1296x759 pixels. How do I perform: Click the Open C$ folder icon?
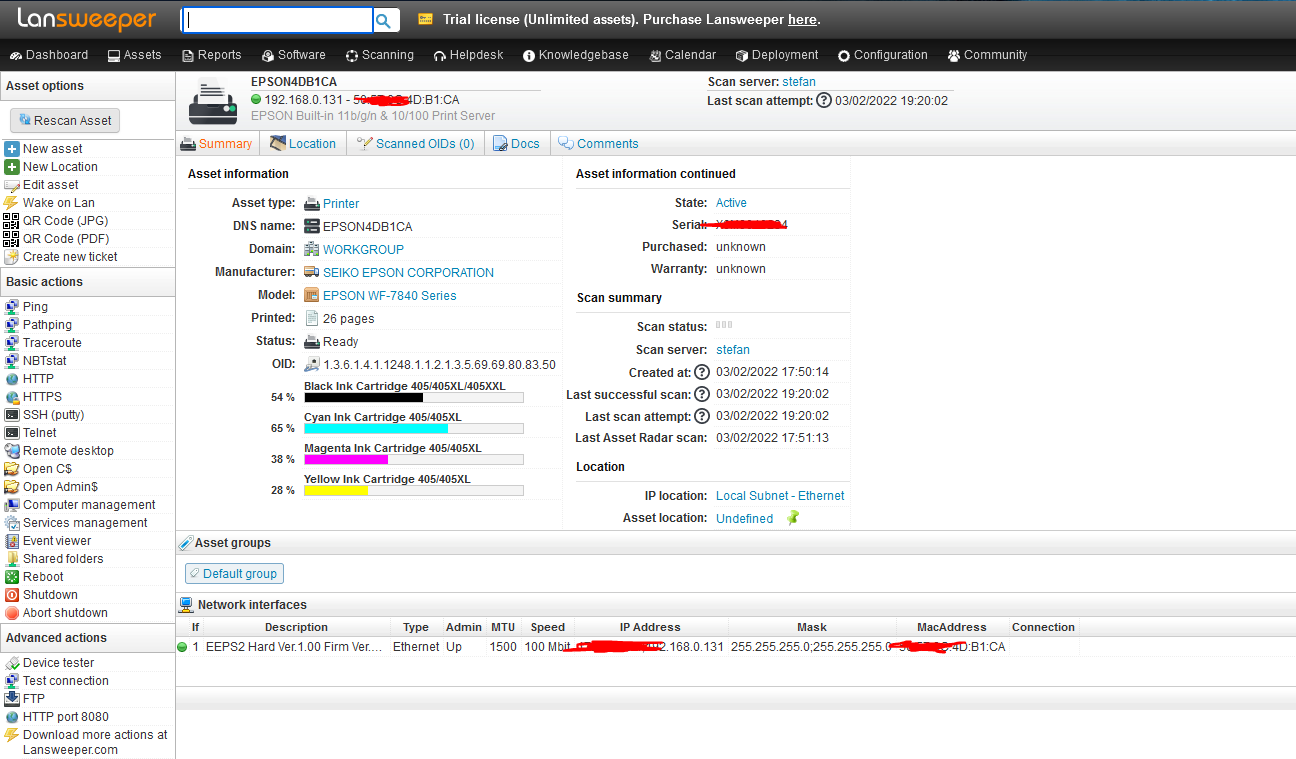coord(12,469)
